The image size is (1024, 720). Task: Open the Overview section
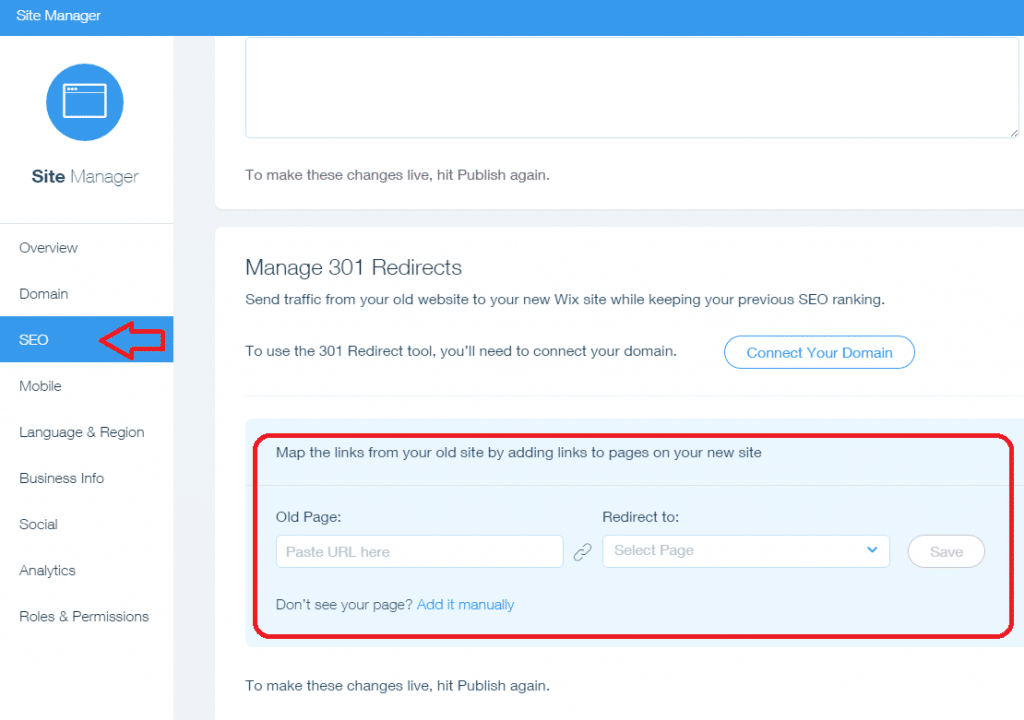click(x=48, y=248)
